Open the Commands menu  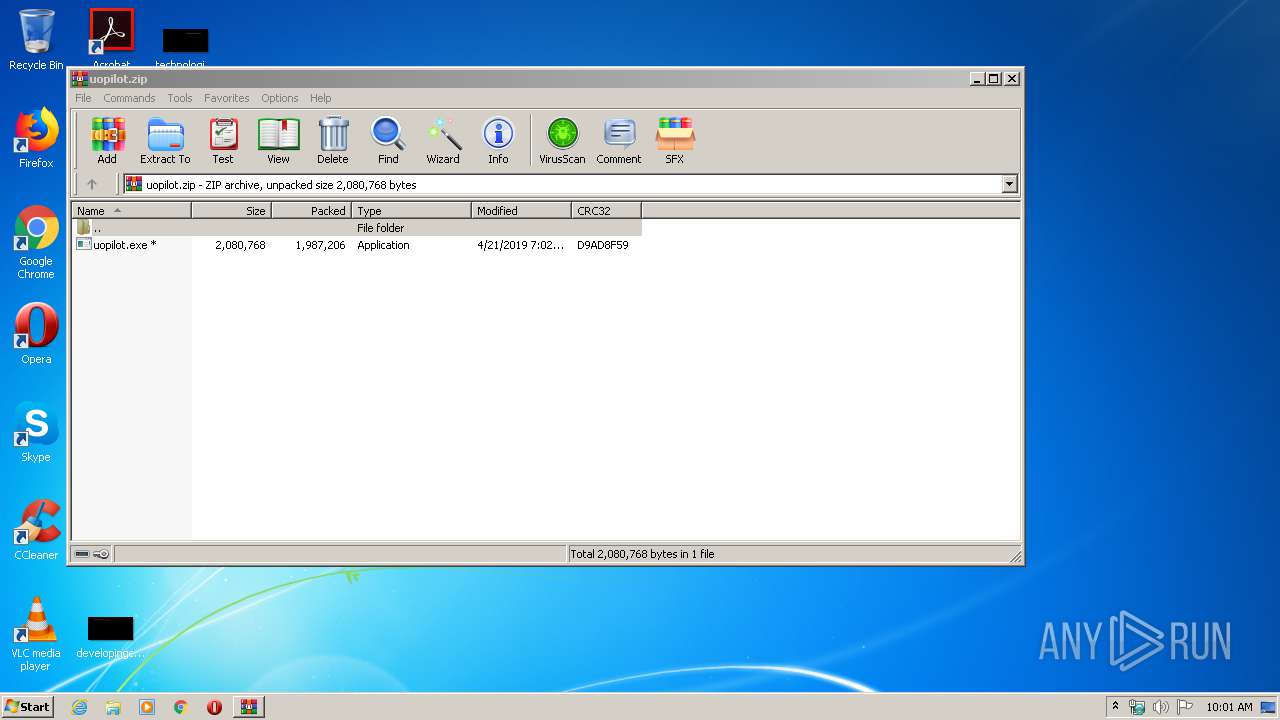pos(129,98)
